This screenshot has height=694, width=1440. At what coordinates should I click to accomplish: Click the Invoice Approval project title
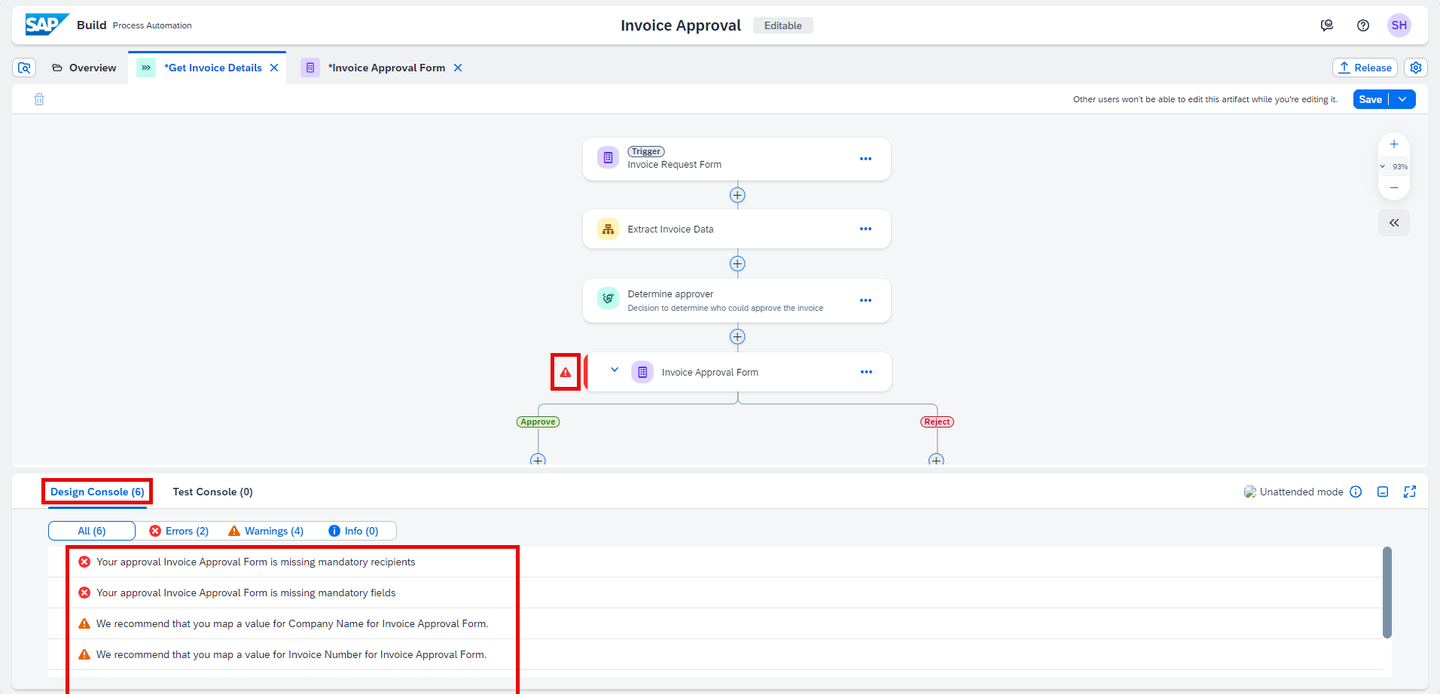(681, 26)
